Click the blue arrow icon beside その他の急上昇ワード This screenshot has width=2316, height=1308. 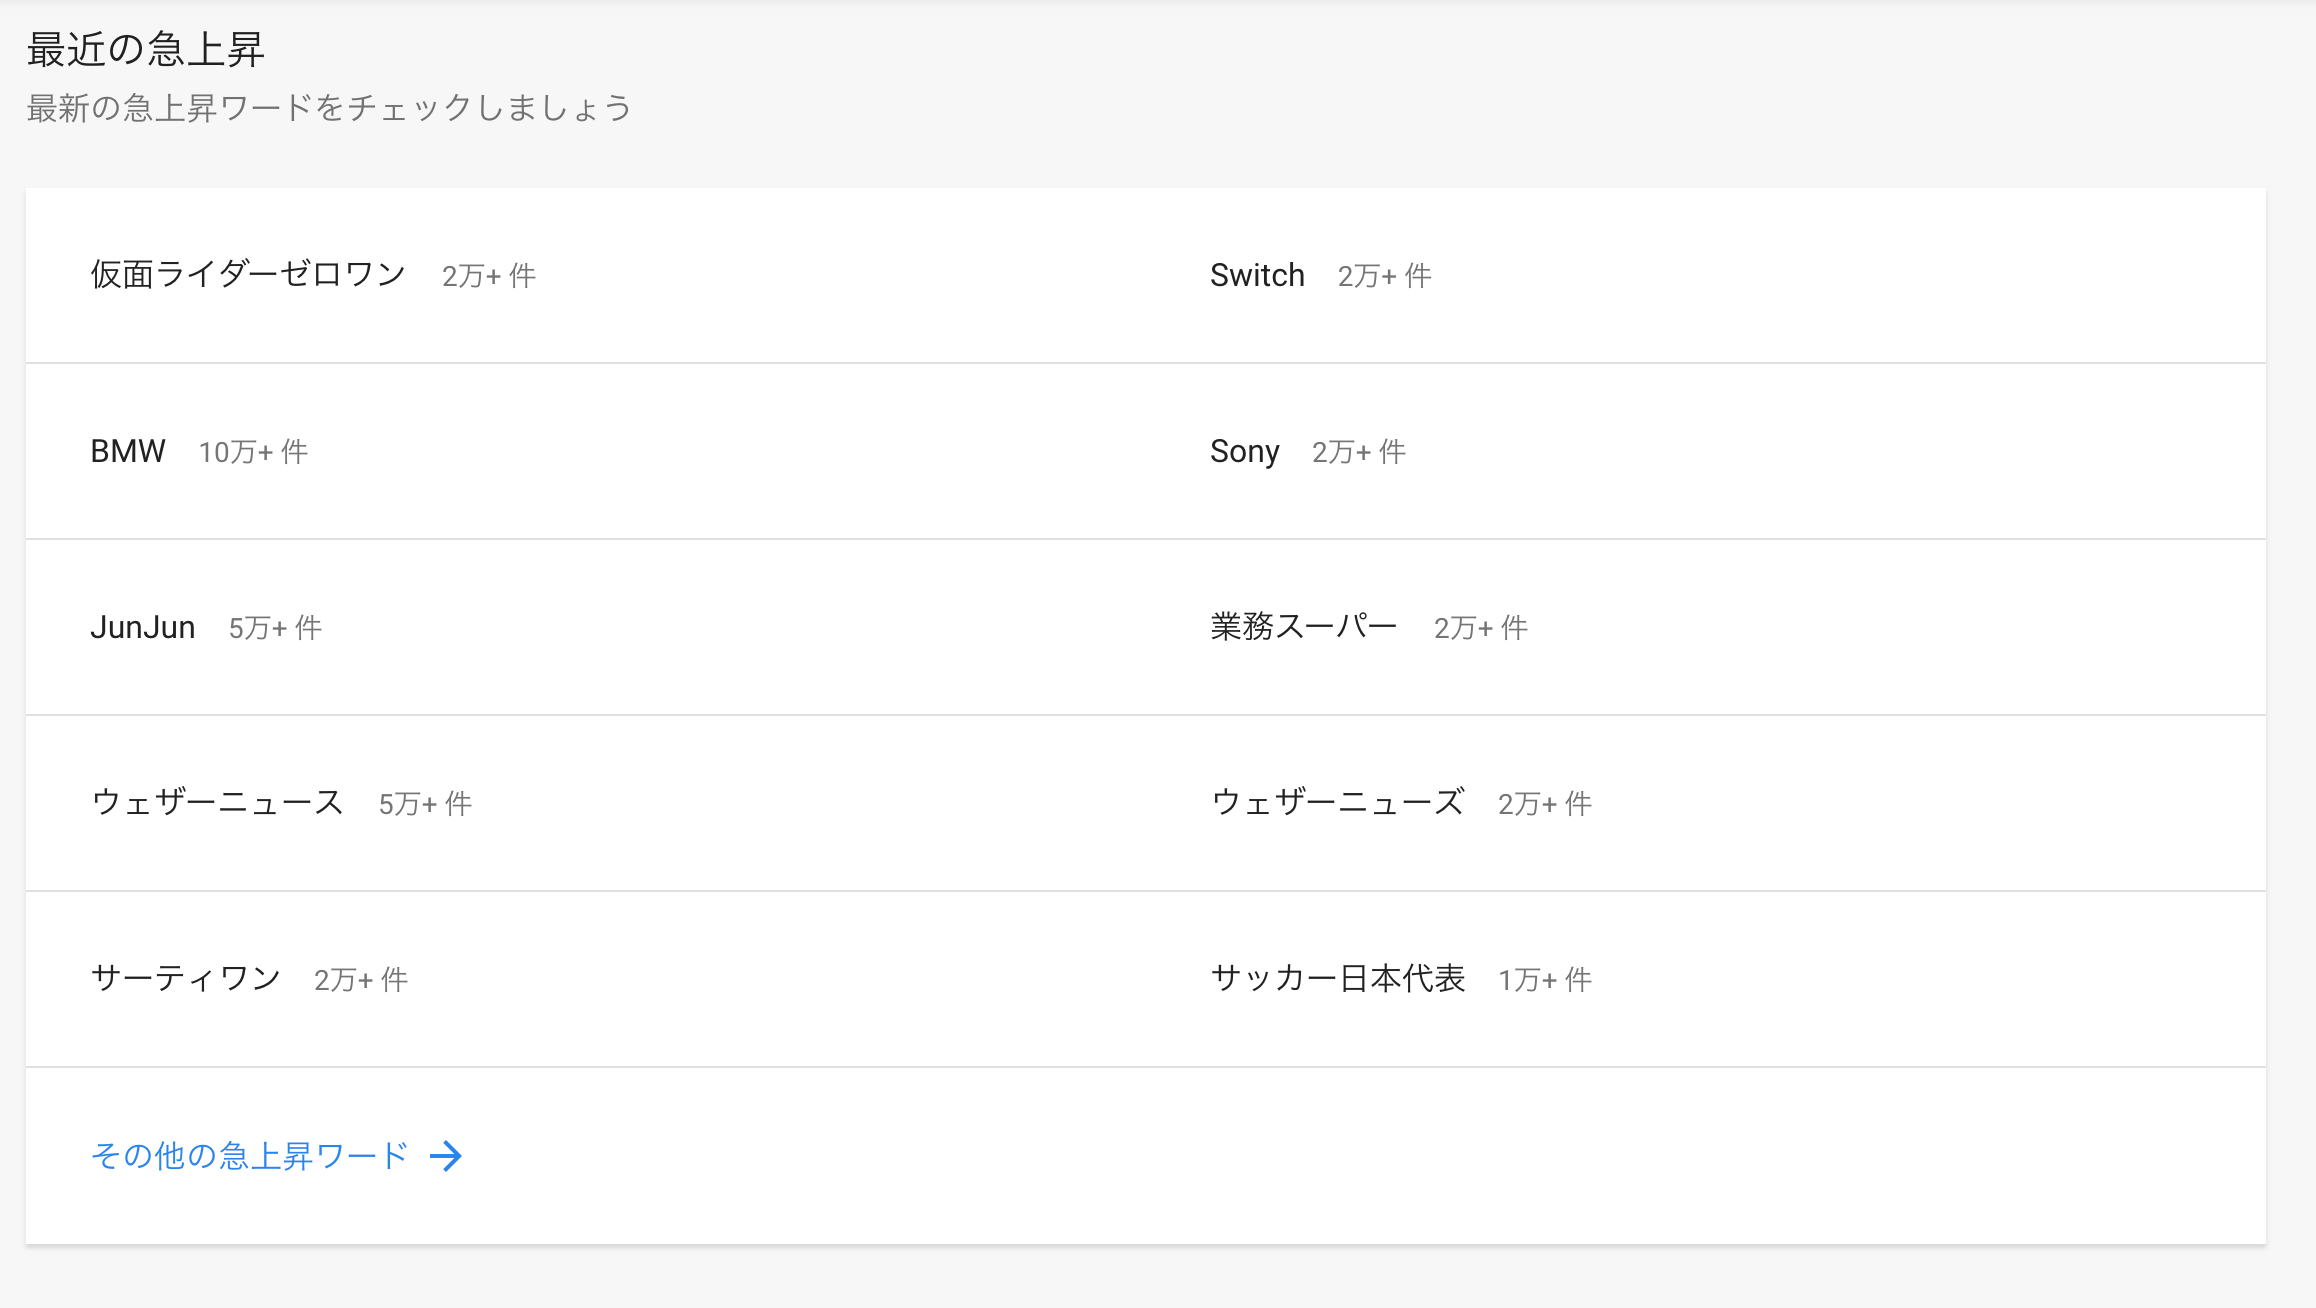[x=446, y=1156]
